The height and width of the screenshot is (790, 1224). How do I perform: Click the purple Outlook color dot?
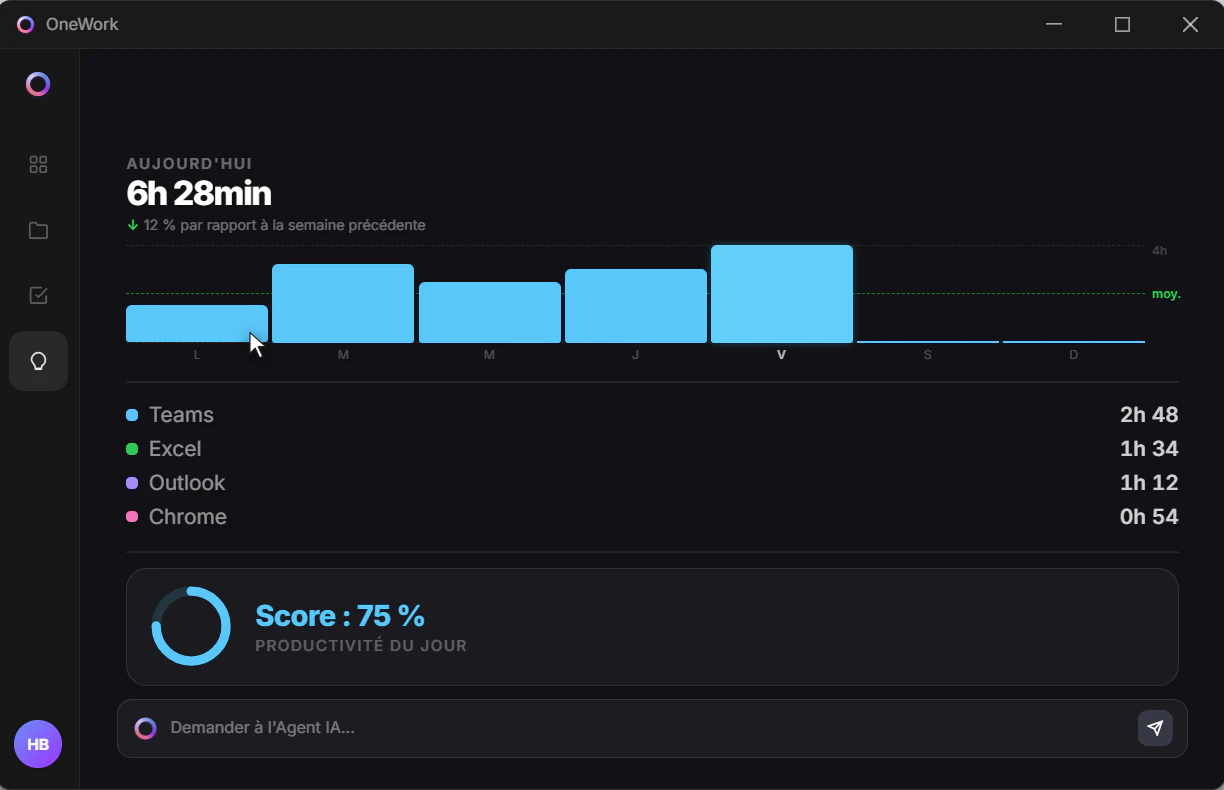[132, 483]
